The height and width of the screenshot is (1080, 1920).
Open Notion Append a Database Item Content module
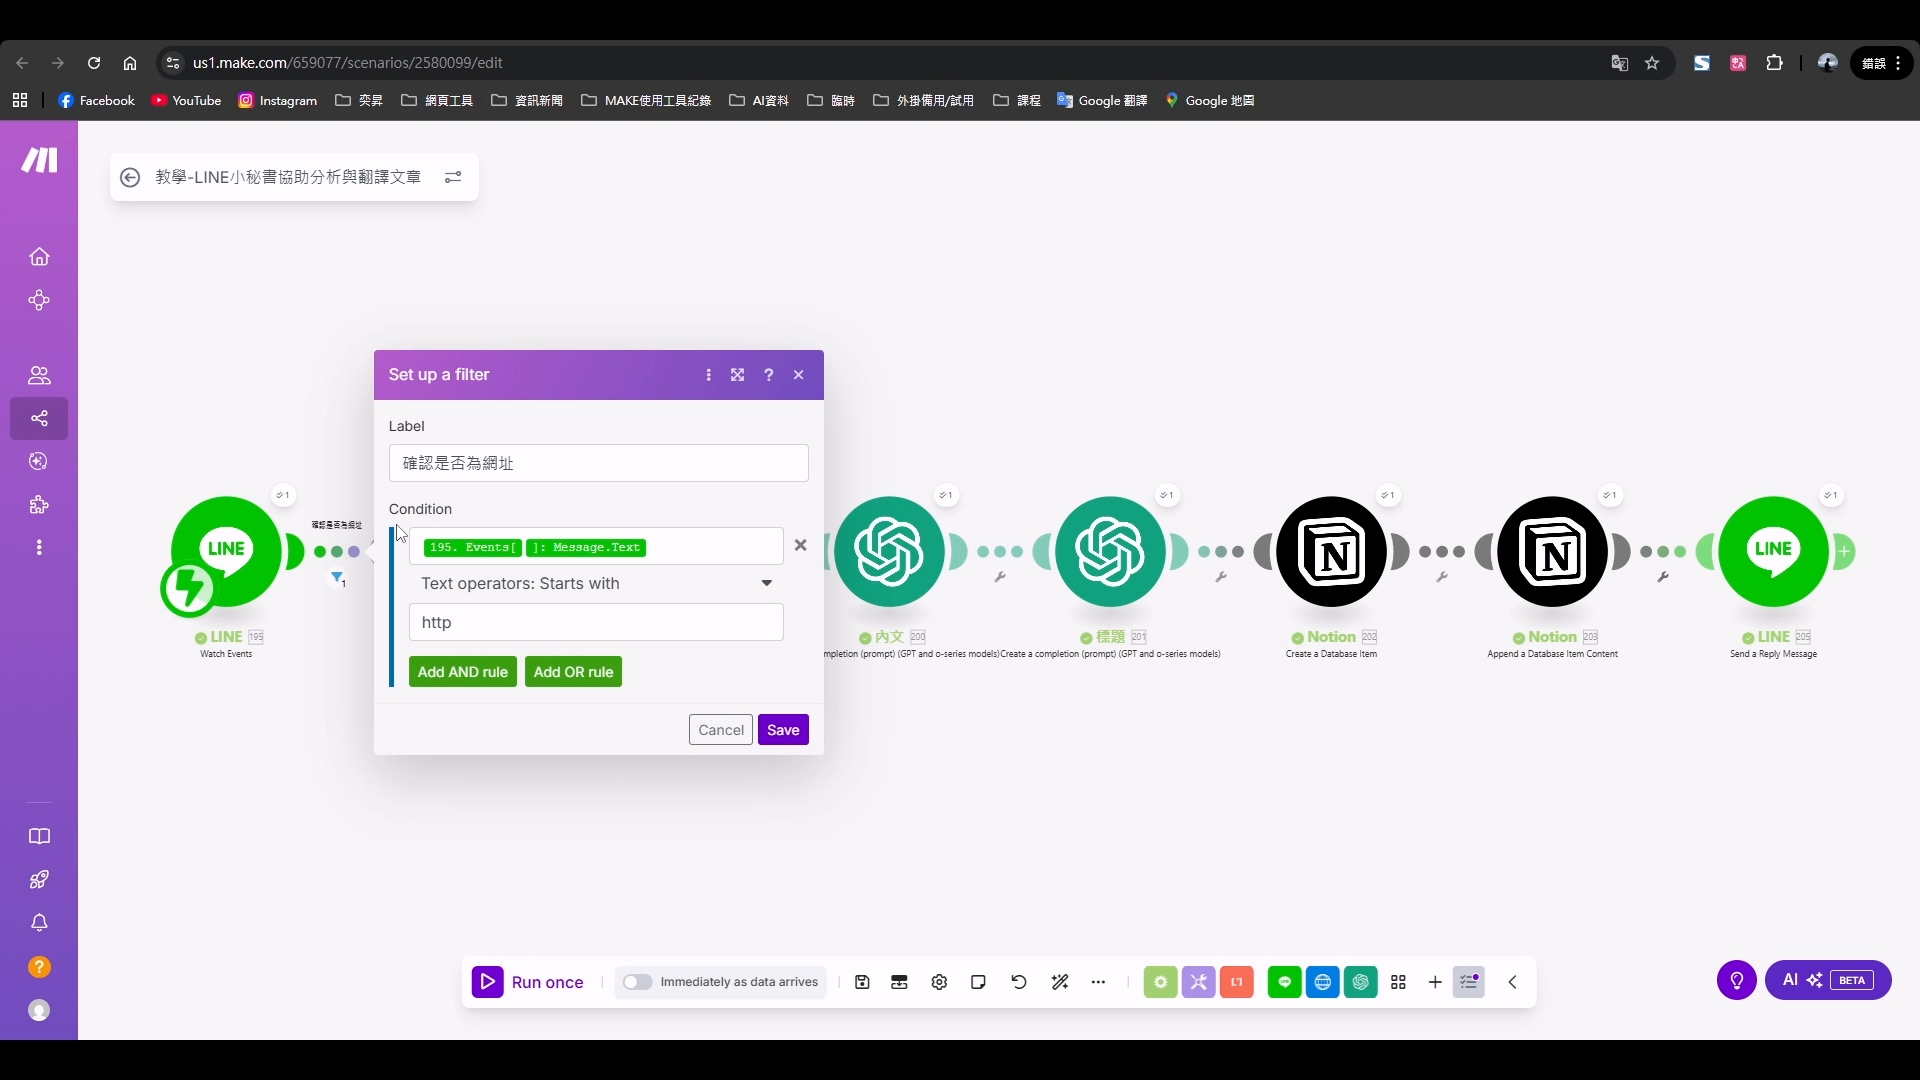[1552, 551]
